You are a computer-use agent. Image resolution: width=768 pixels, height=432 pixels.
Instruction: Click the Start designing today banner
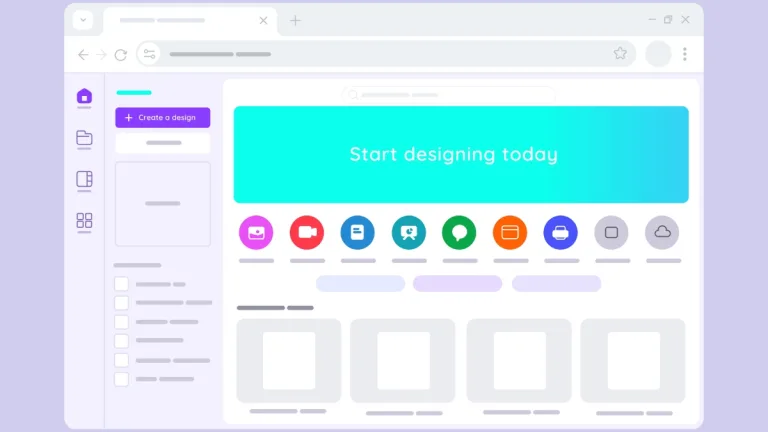(x=461, y=155)
